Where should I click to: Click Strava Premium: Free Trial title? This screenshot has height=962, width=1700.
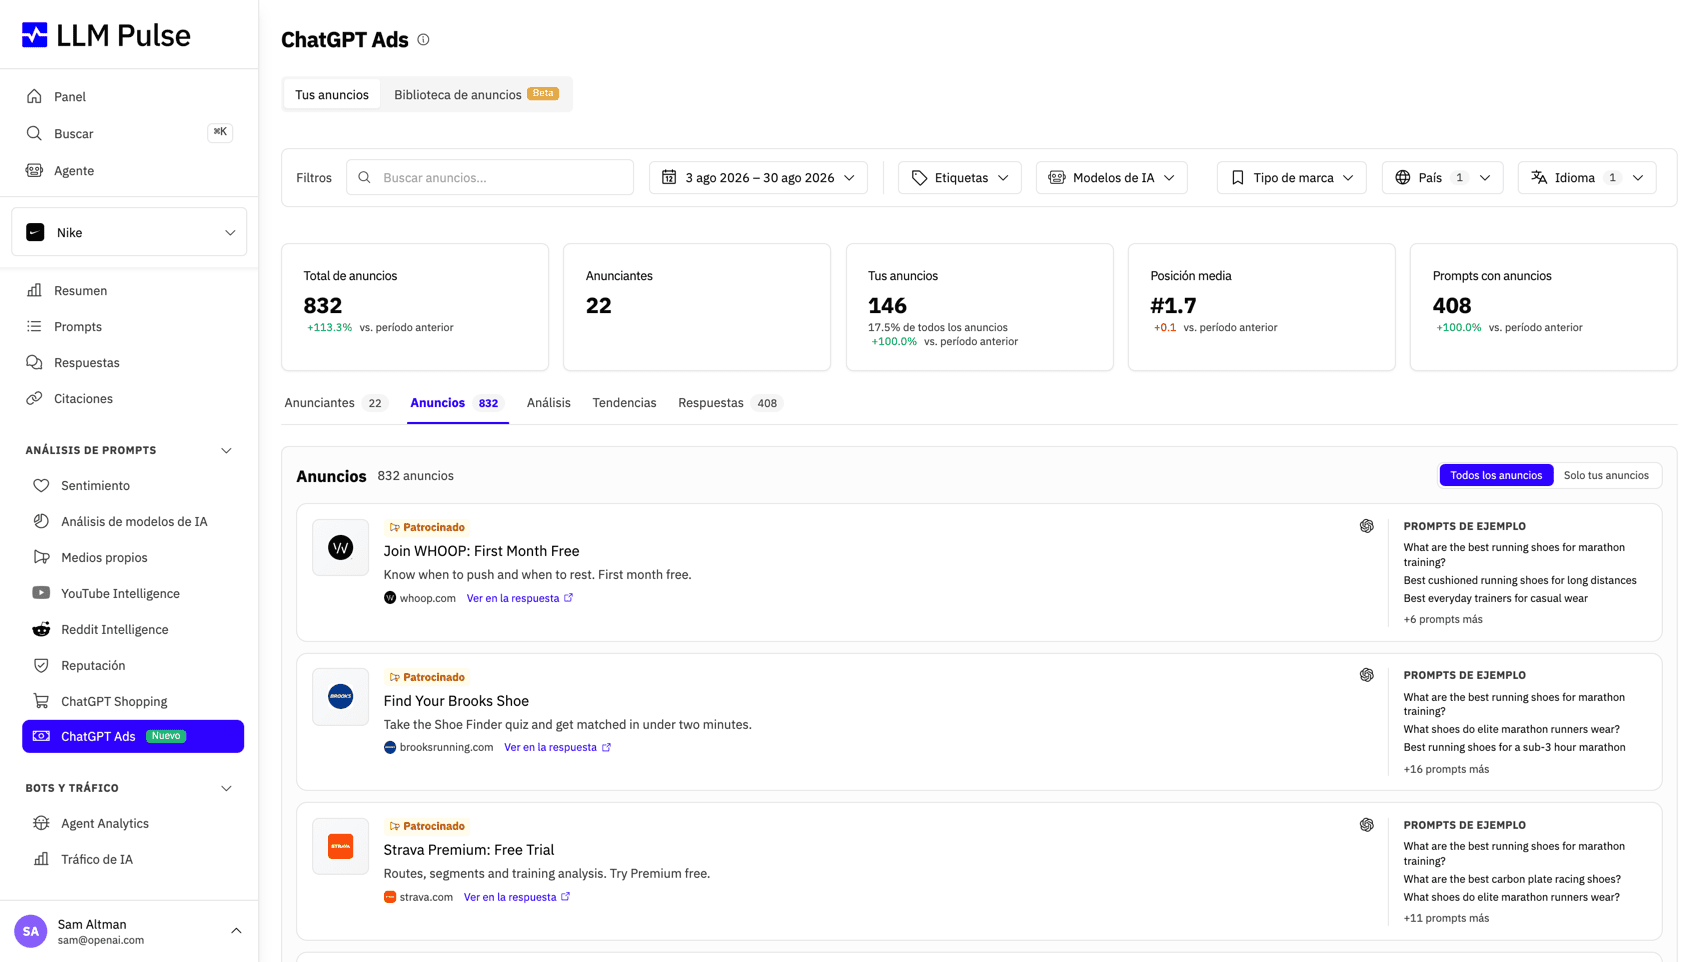click(x=469, y=850)
